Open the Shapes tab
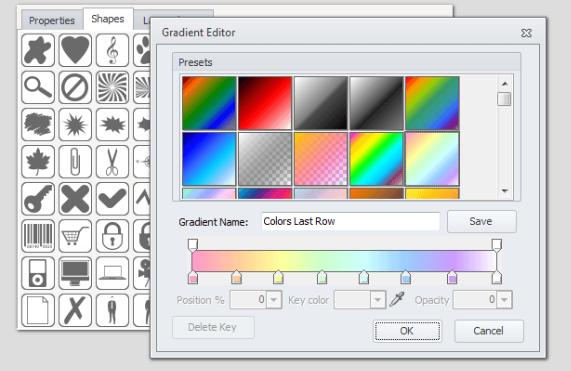571x371 pixels. (108, 19)
